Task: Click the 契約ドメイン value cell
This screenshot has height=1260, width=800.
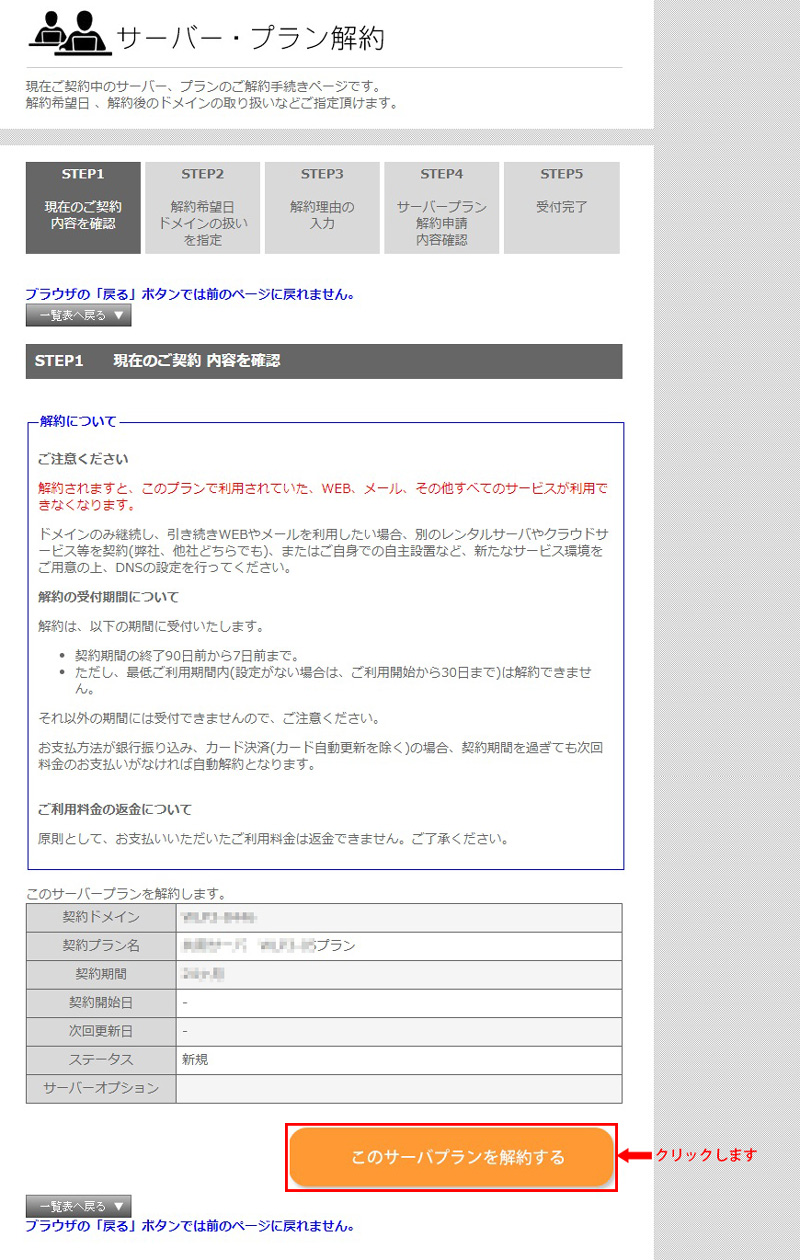Action: [x=398, y=917]
